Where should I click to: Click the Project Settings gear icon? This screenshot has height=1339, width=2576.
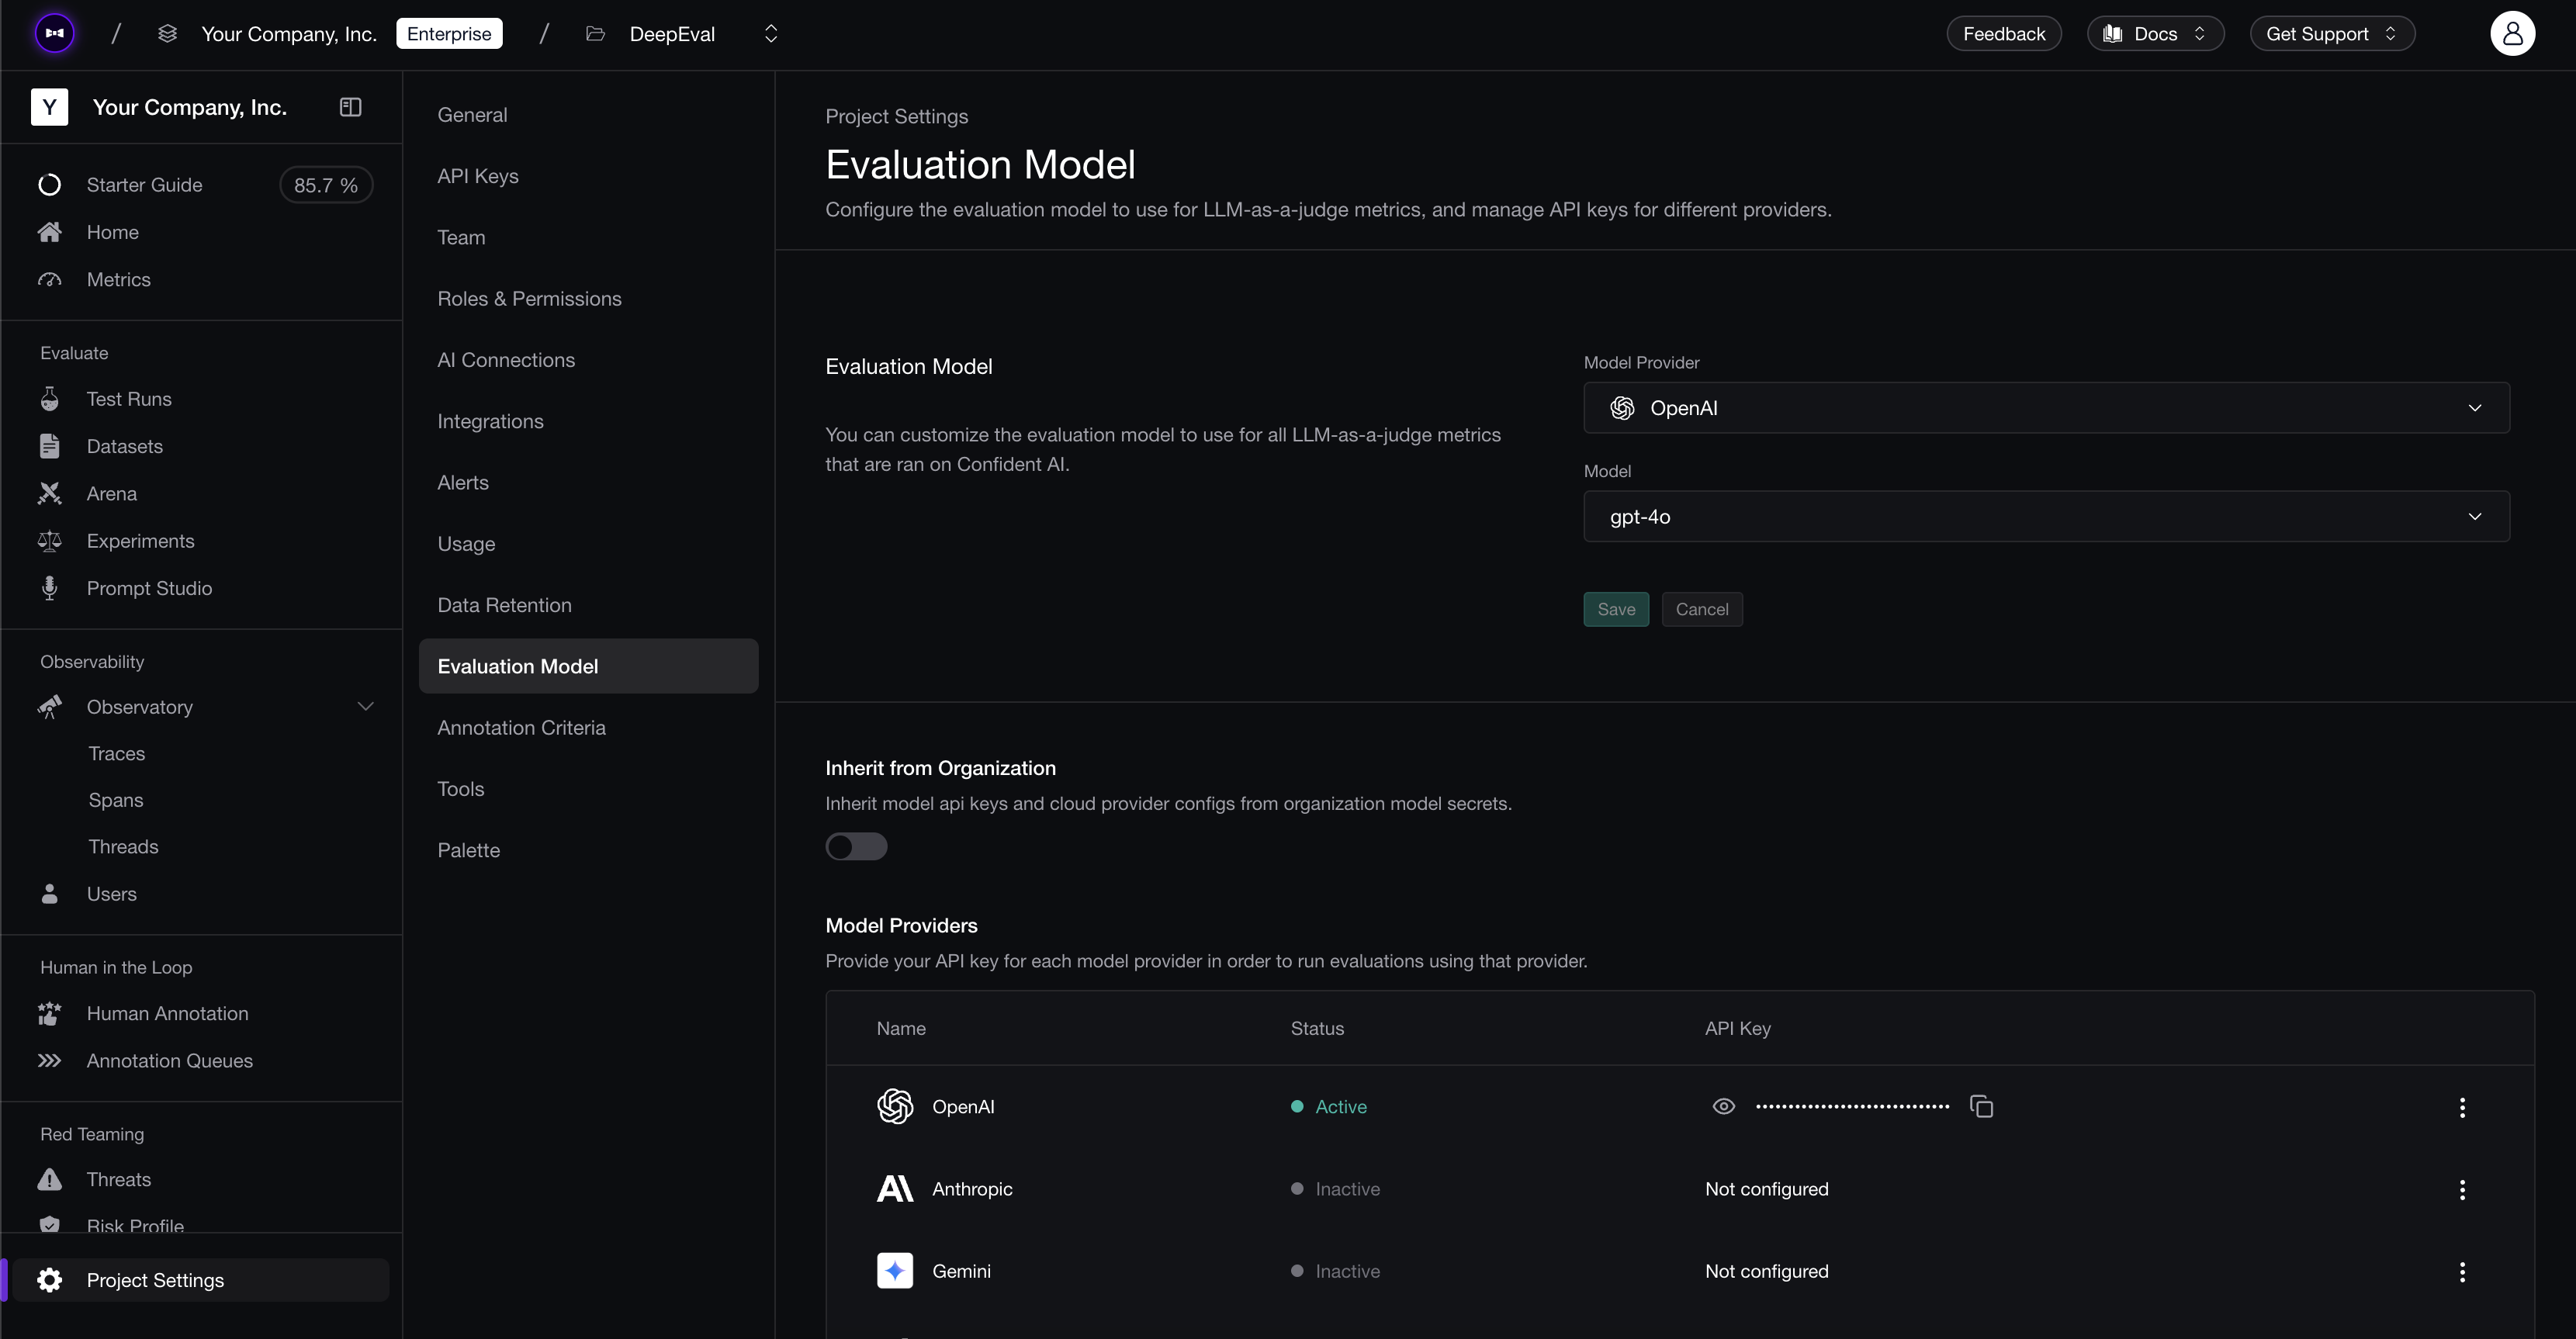point(49,1280)
